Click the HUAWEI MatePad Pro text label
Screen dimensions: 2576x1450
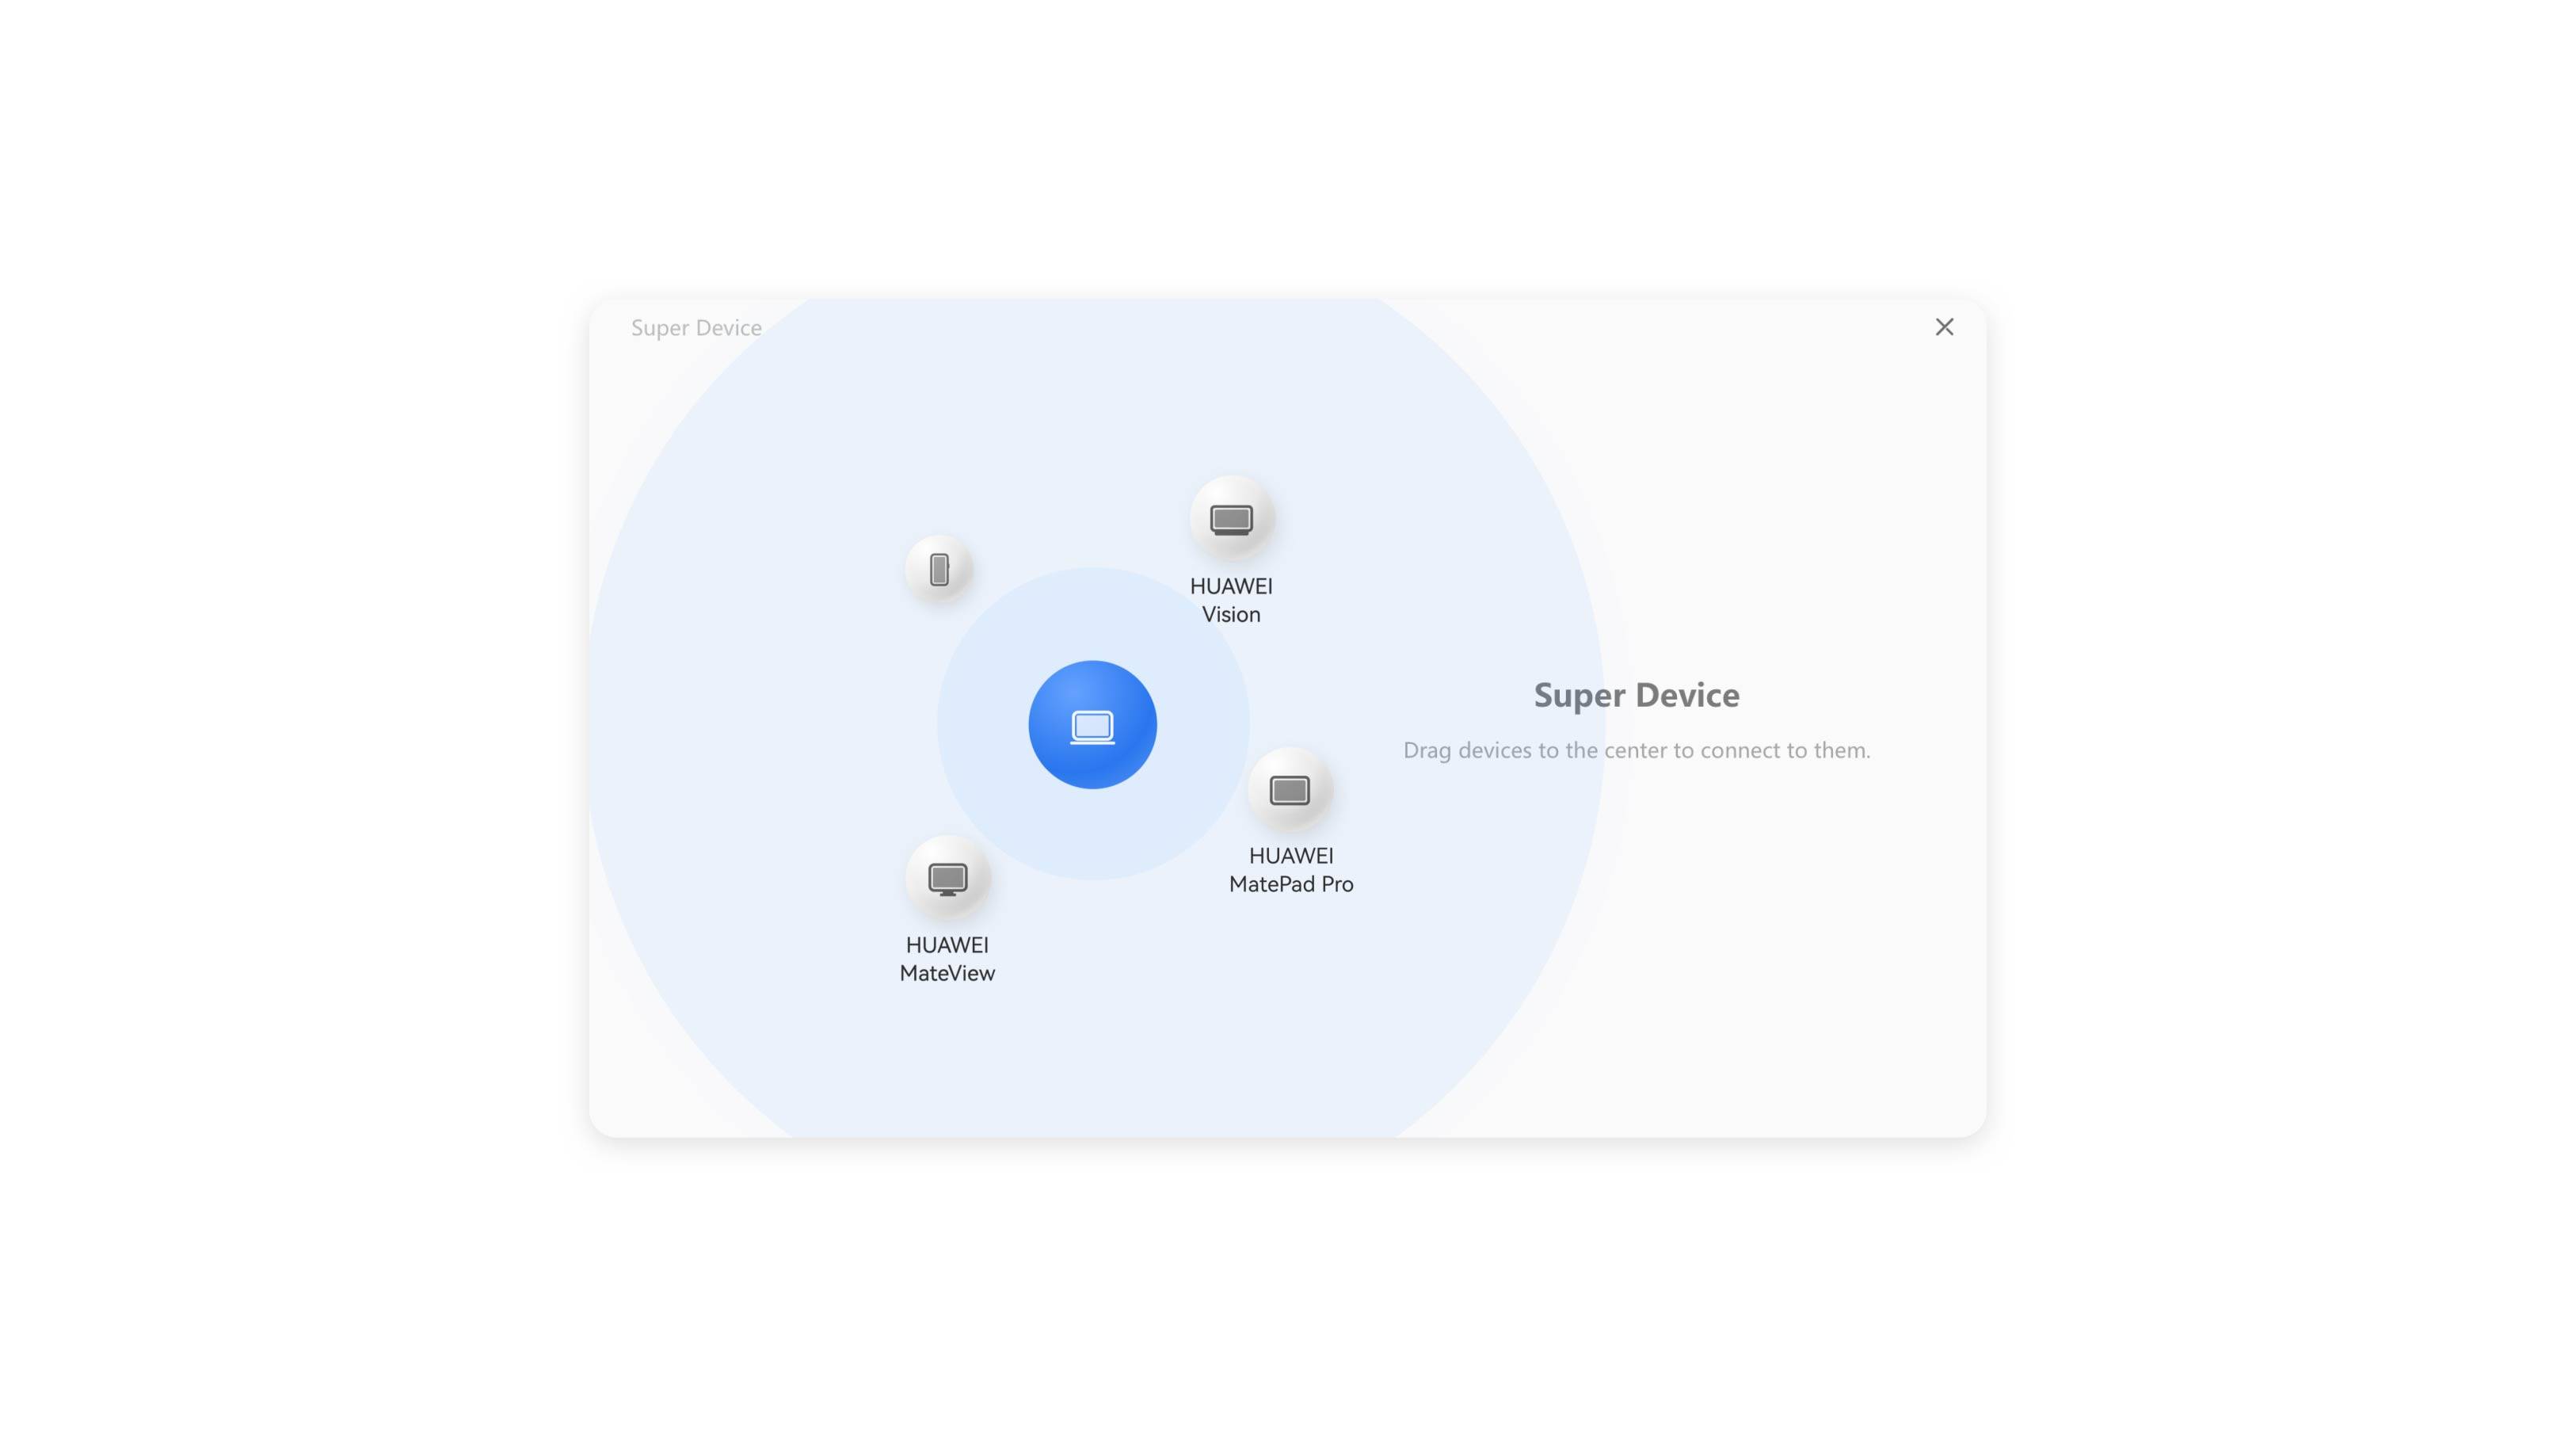click(1290, 869)
